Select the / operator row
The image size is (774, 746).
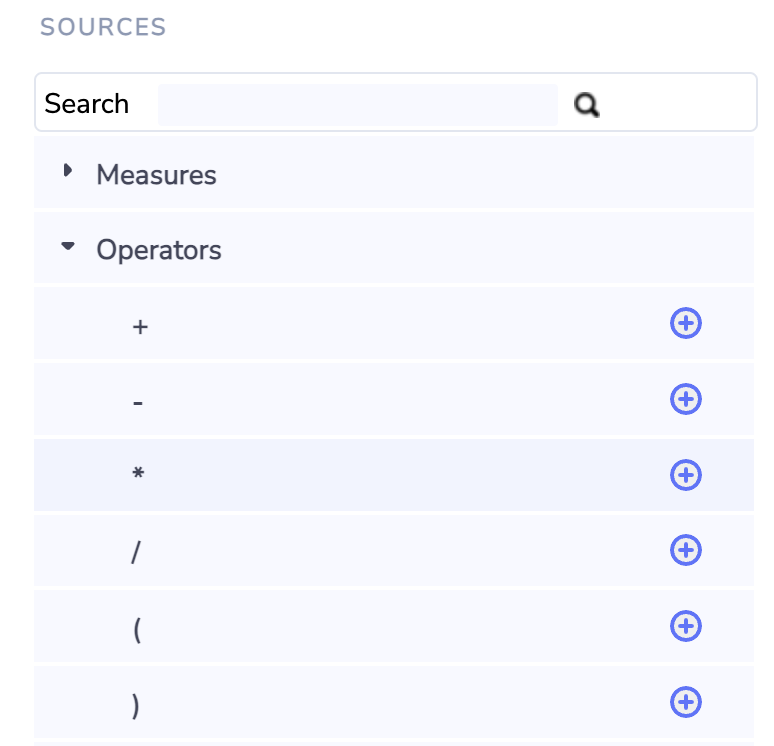136,552
